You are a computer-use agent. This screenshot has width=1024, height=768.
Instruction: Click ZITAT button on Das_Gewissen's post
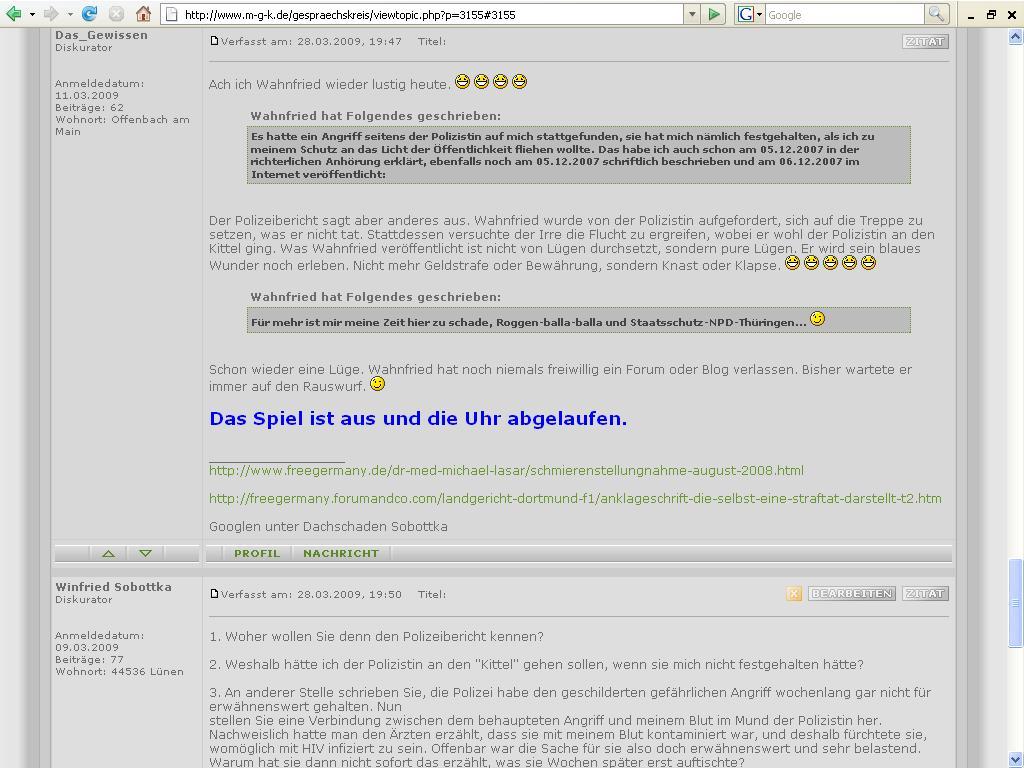click(x=924, y=41)
